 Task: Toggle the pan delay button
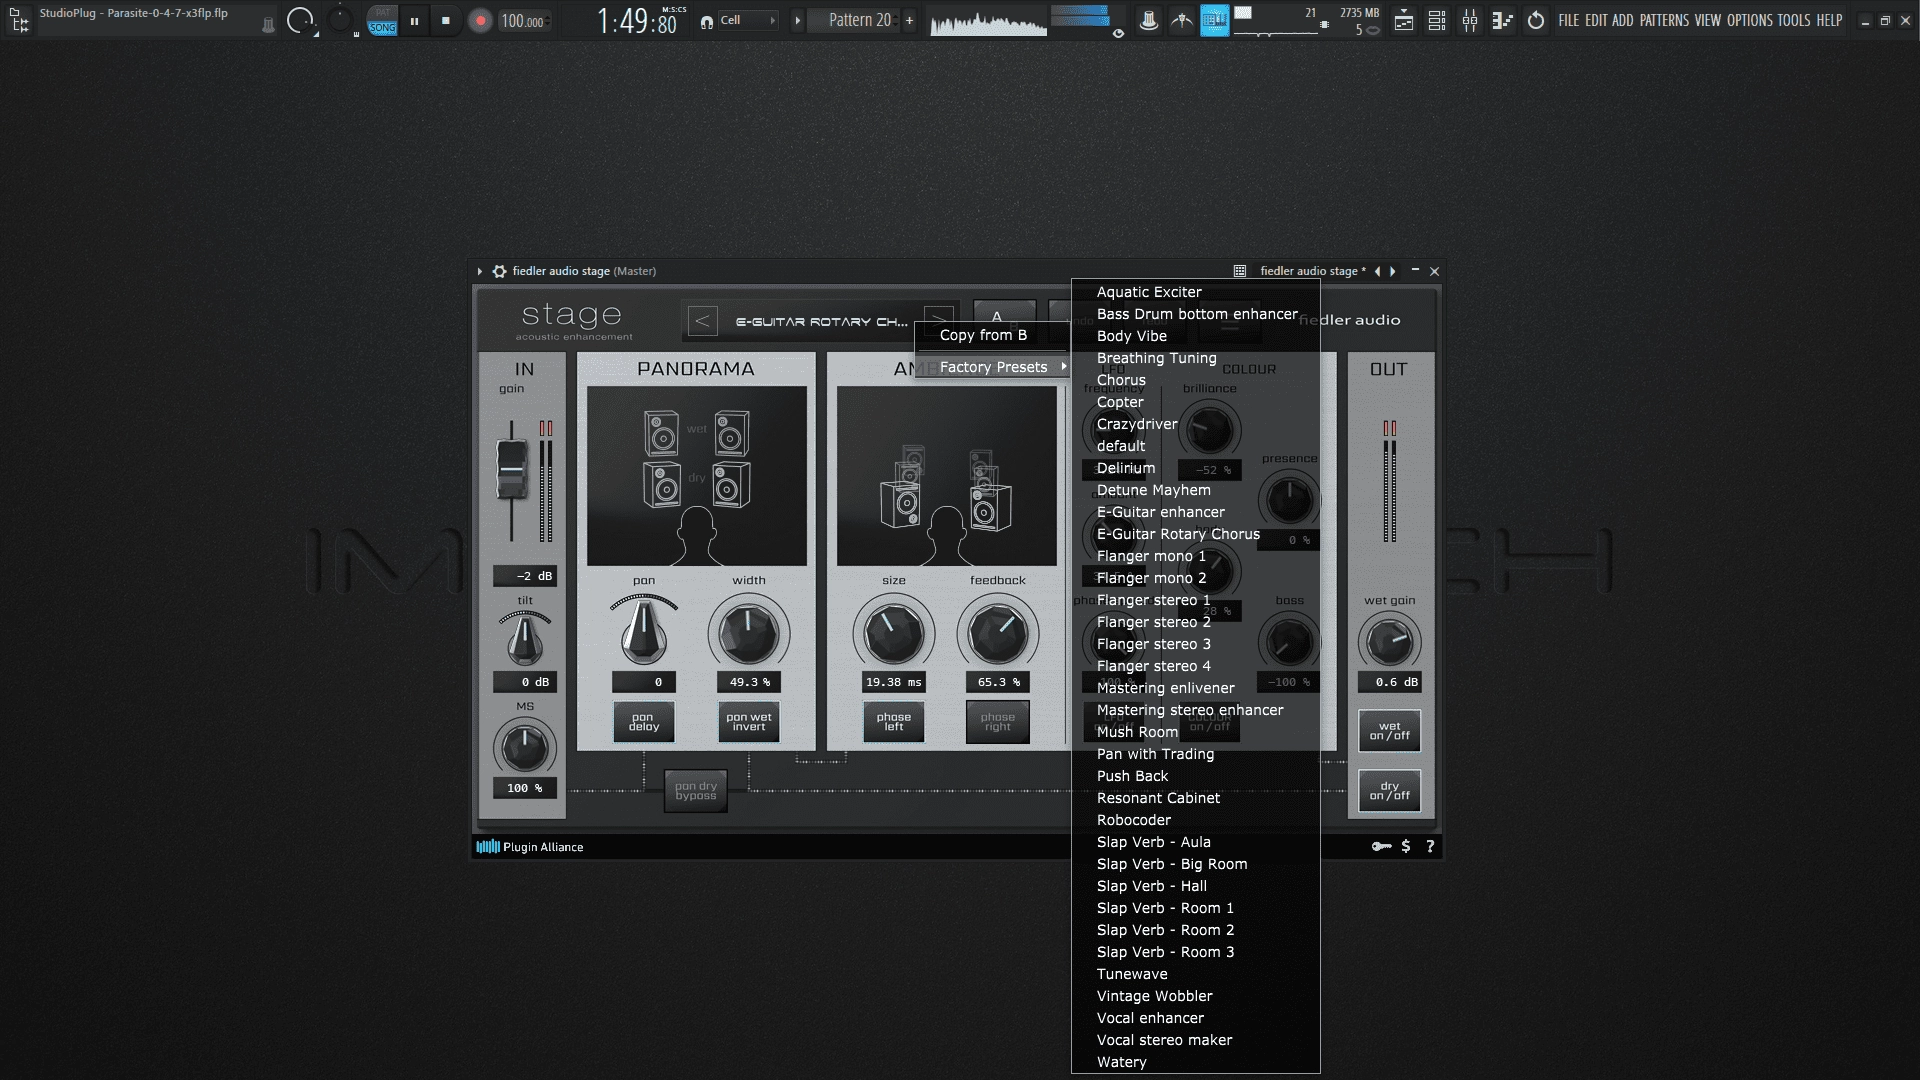(644, 722)
